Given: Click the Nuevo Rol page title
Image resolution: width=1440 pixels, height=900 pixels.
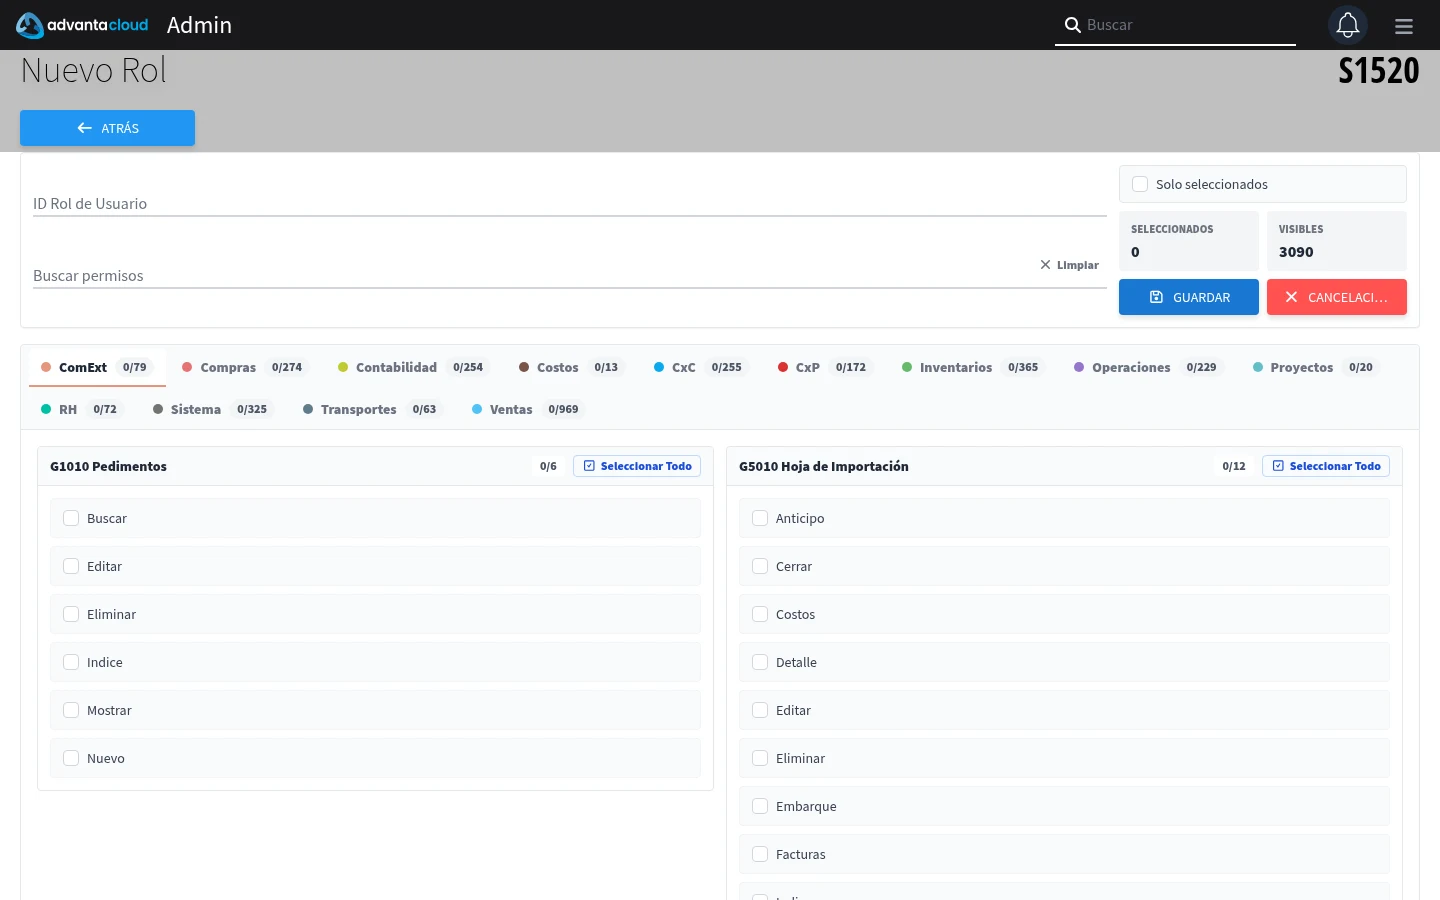Looking at the screenshot, I should [x=93, y=71].
